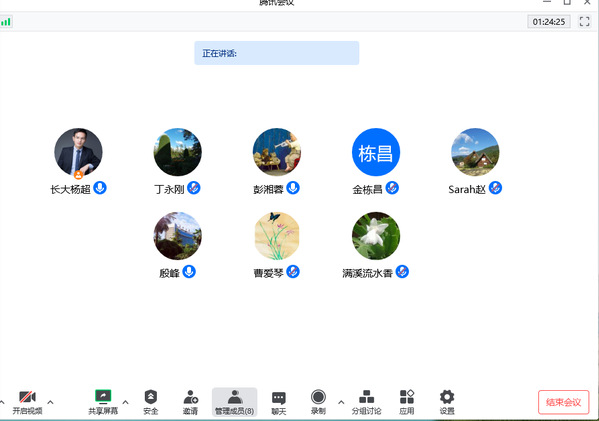Open the 安全 security shield icon
Screen dimensions: 599x421
pos(151,402)
